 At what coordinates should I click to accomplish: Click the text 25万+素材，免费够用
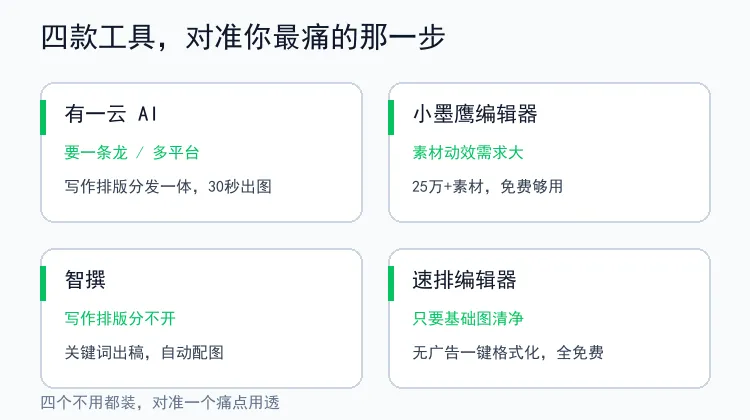487,187
